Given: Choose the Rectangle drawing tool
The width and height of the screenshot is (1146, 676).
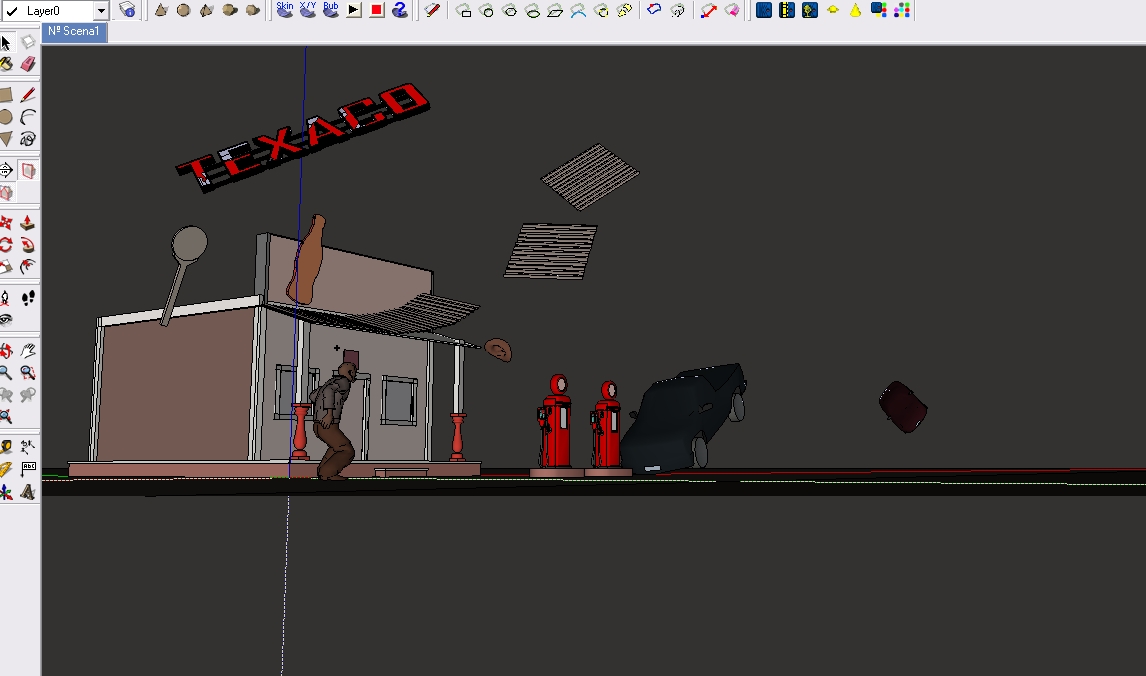Looking at the screenshot, I should point(6,95).
